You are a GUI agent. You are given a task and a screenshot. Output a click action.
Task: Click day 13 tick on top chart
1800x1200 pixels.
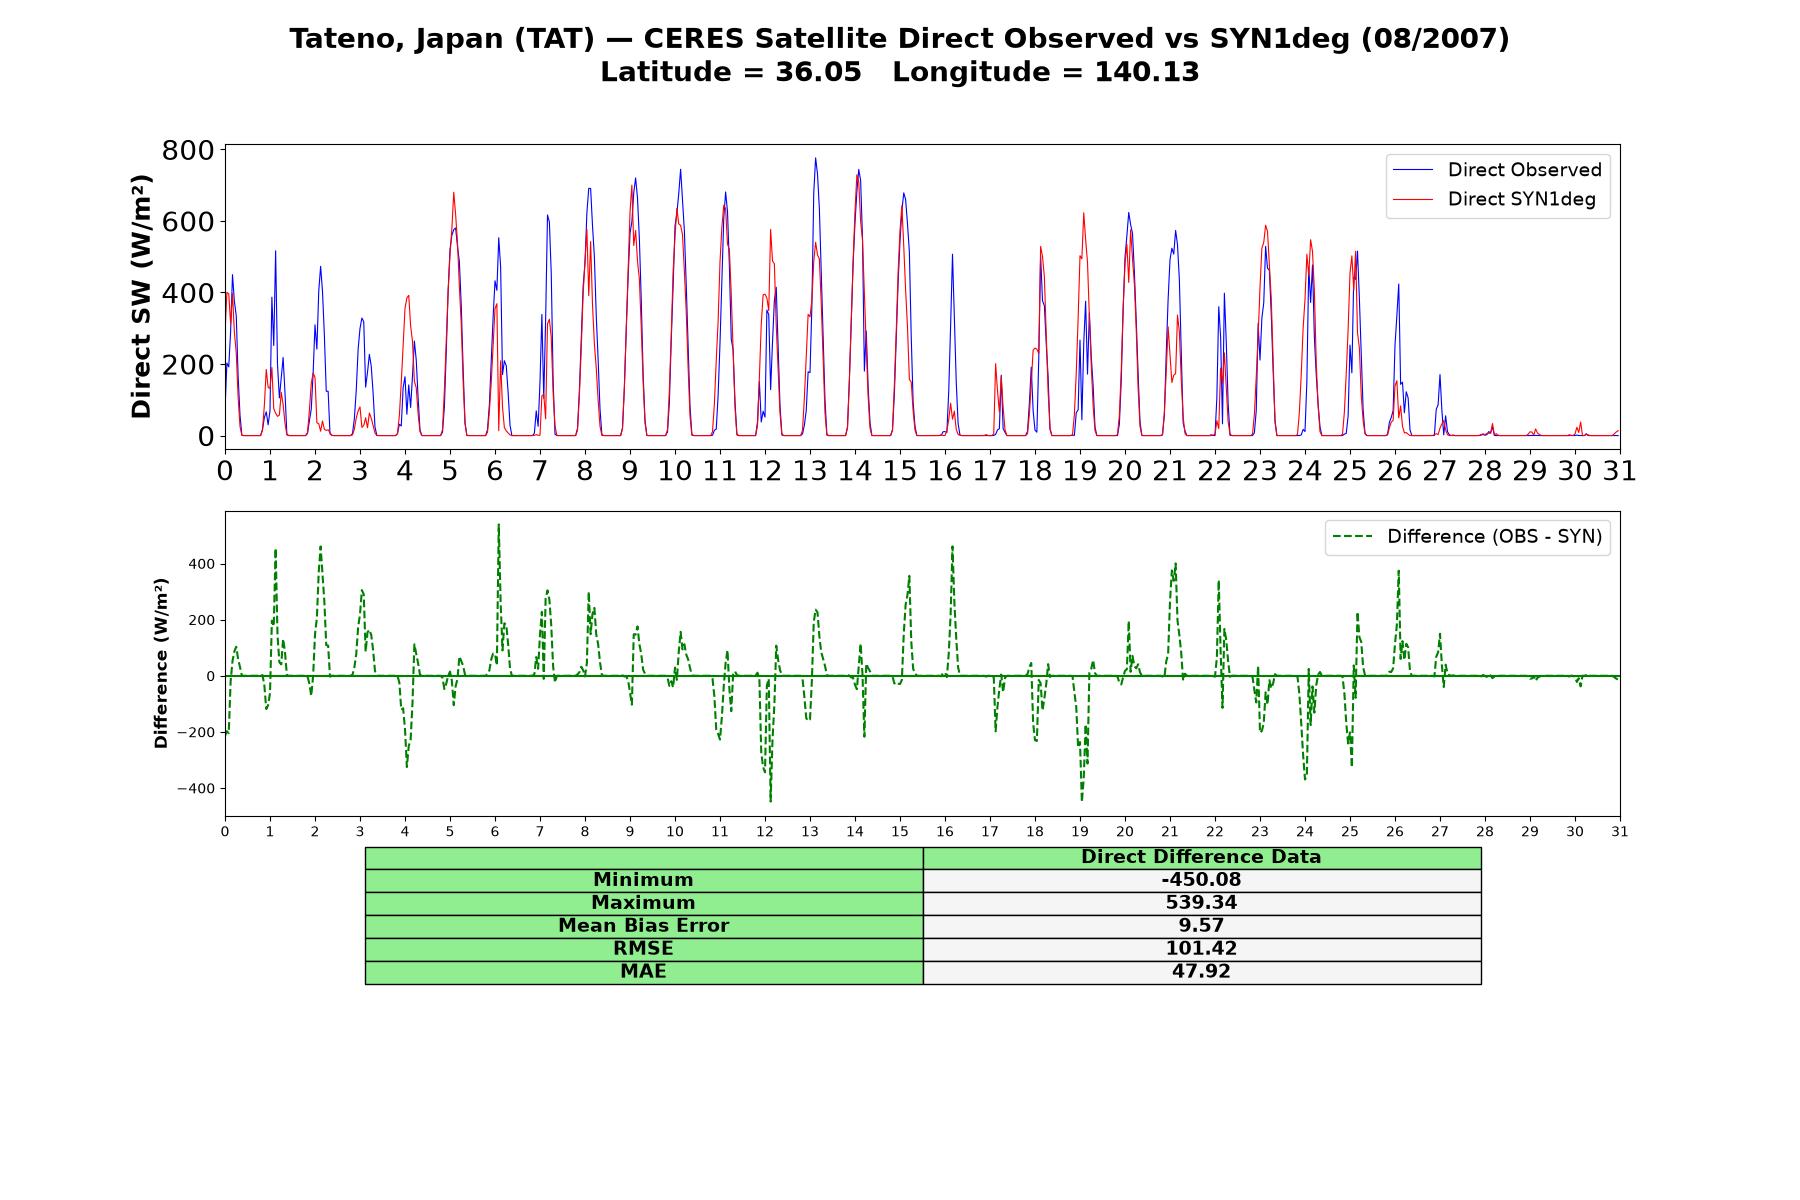coord(809,471)
